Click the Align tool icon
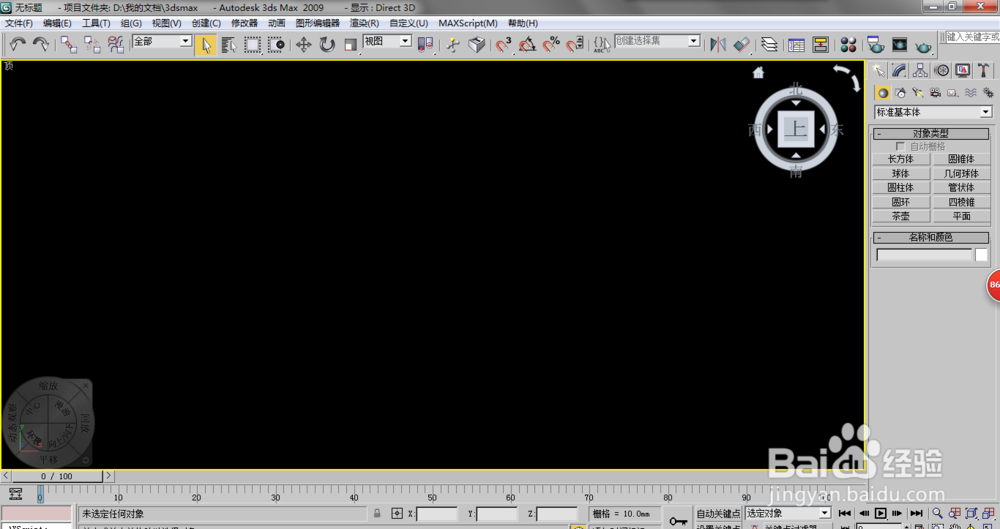The height and width of the screenshot is (529, 1000). (742, 45)
